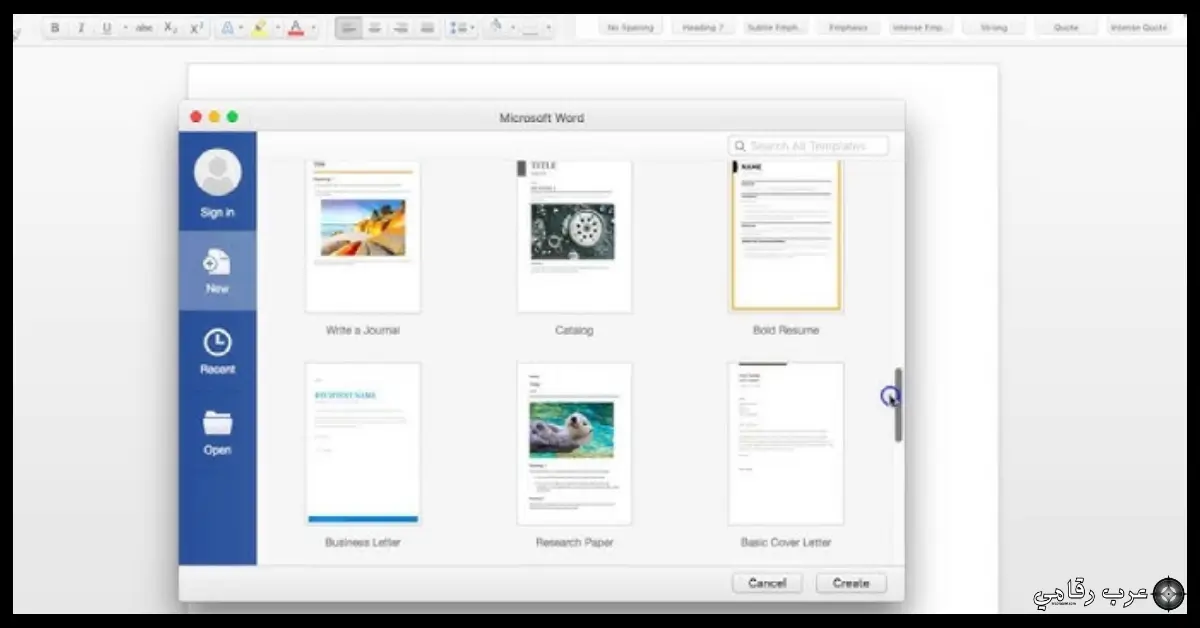The width and height of the screenshot is (1200, 628).
Task: Click the Open folder icon in sidebar
Action: coord(217,424)
